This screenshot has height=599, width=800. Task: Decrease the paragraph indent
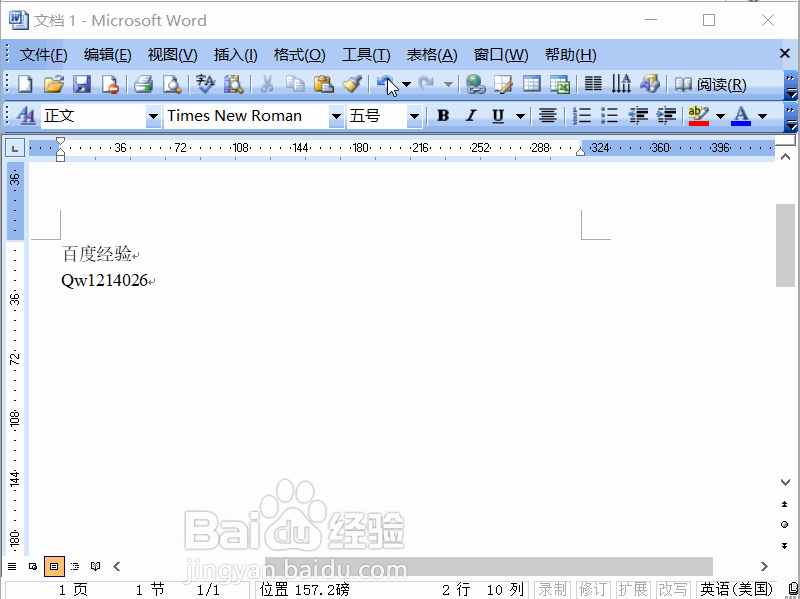pos(638,116)
